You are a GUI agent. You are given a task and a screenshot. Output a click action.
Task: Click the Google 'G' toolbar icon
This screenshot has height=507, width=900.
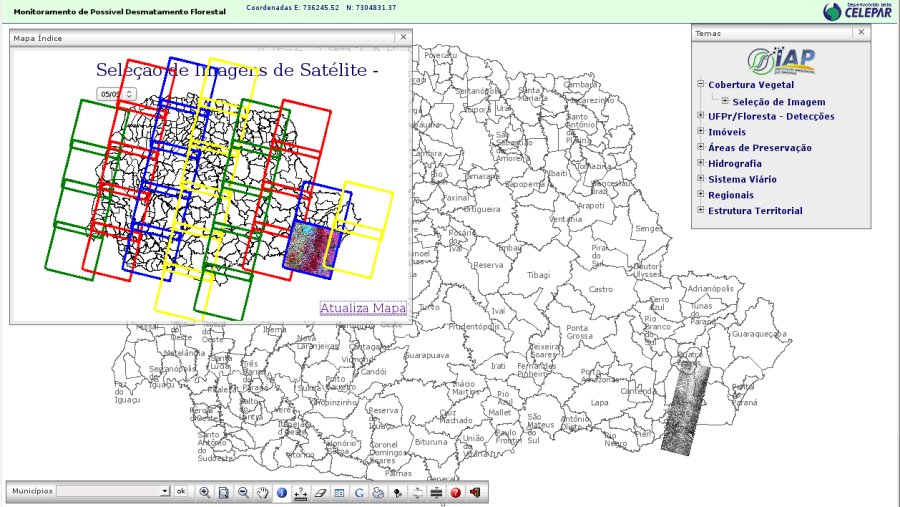click(358, 492)
